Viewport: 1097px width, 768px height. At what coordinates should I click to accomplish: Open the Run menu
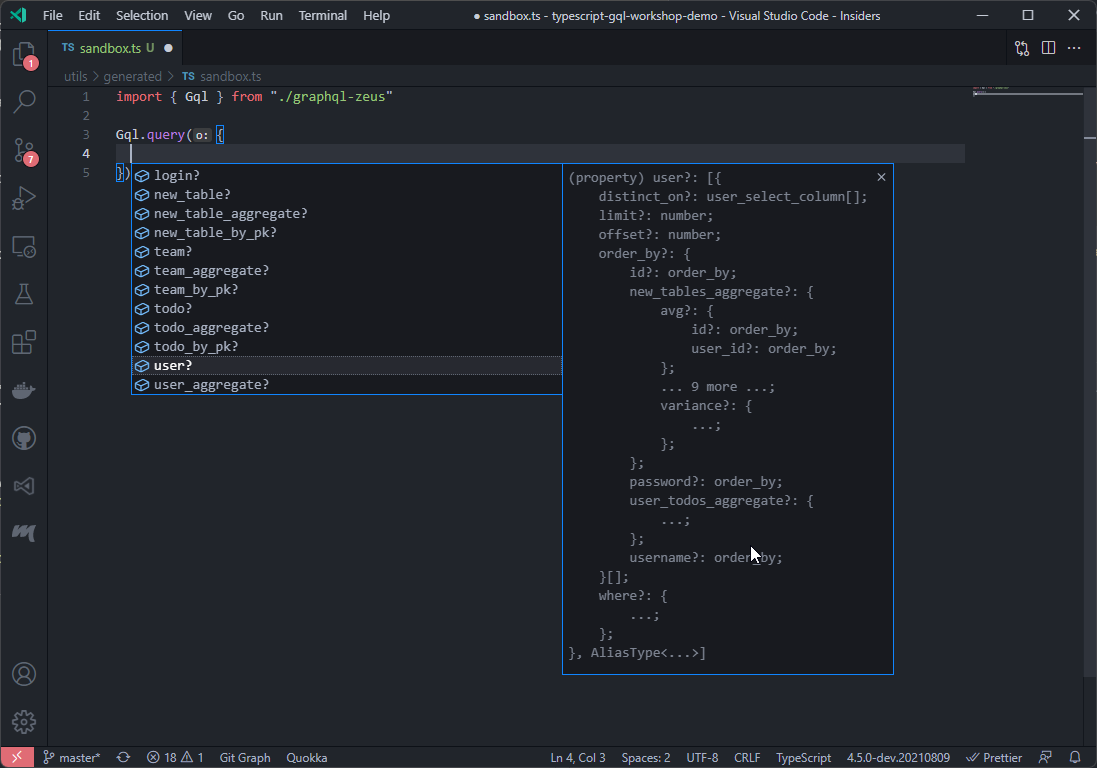pyautogui.click(x=271, y=15)
